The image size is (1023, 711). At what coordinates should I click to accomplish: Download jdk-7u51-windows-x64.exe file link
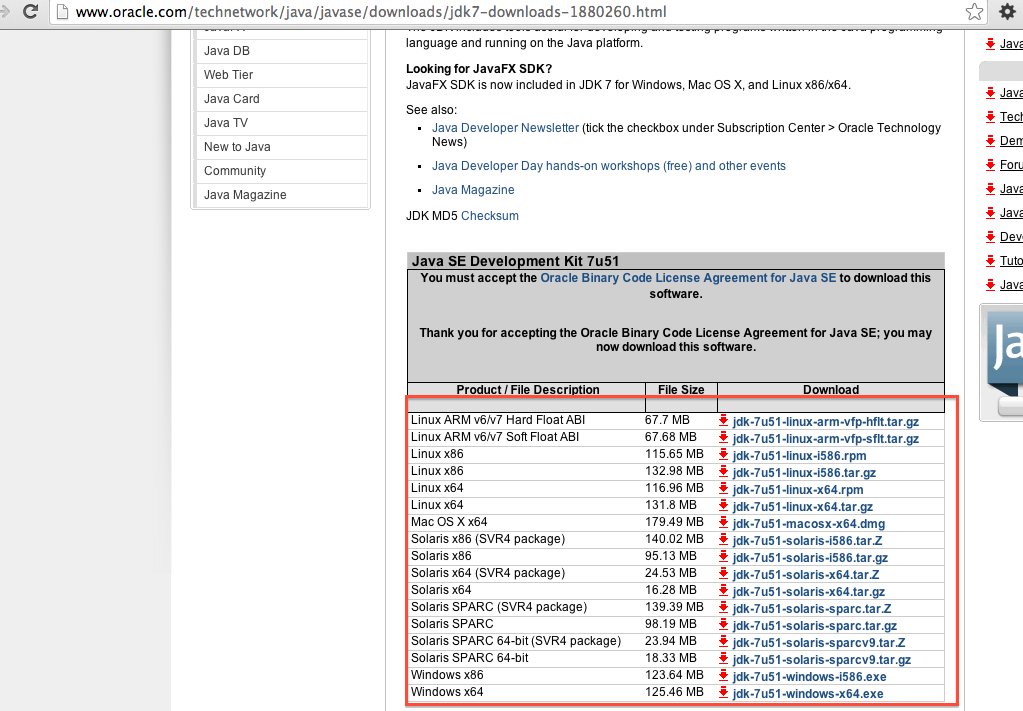pyautogui.click(x=808, y=694)
